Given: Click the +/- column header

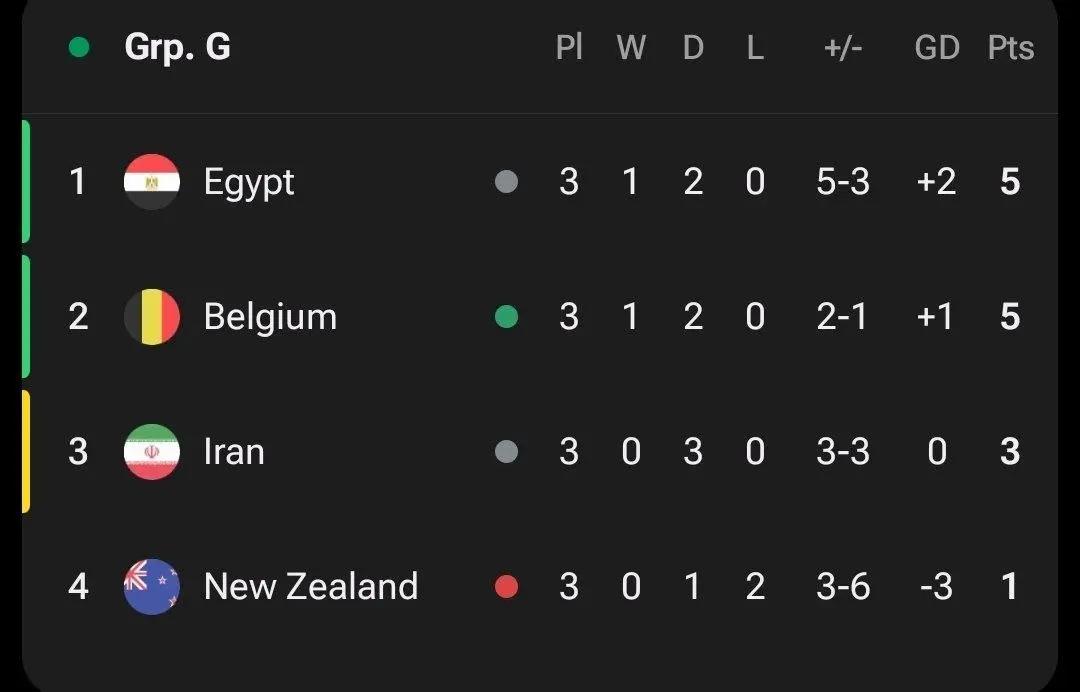Looking at the screenshot, I should pos(843,48).
